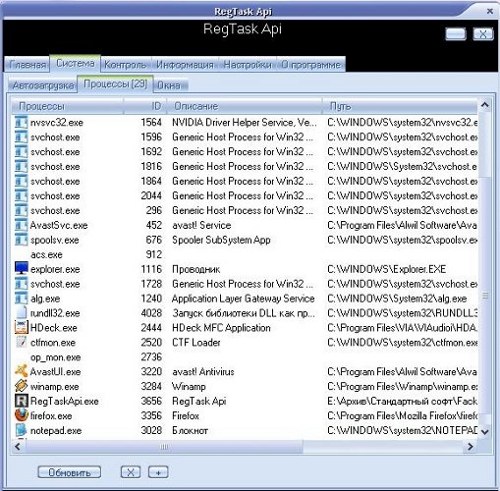Viewport: 500px width, 491px height.
Task: Select the Процессы [29] subtab
Action: [115, 84]
